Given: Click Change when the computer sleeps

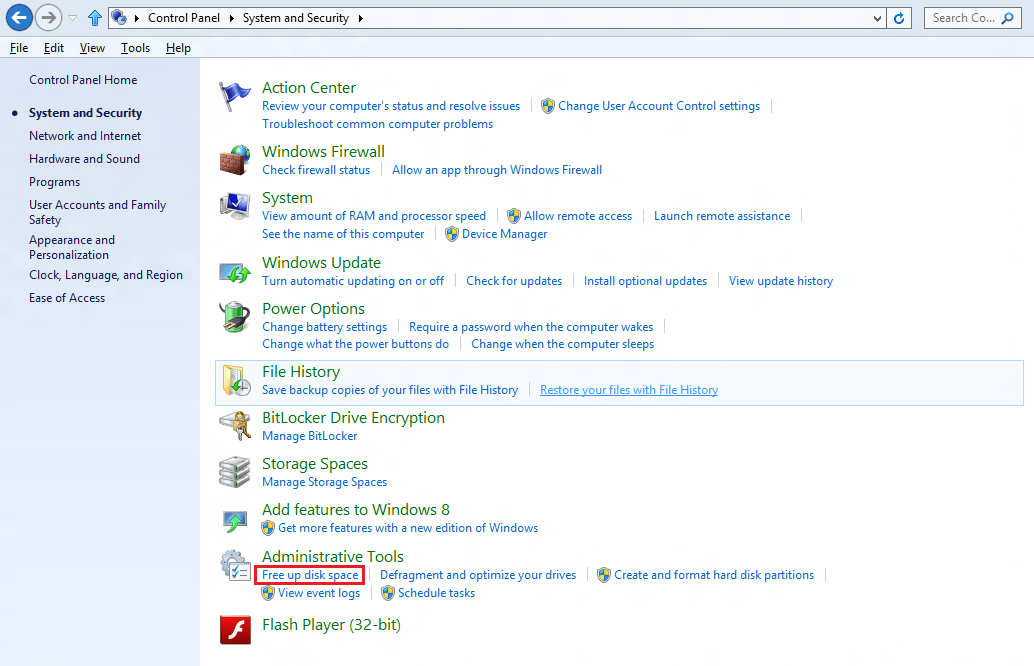Looking at the screenshot, I should tap(563, 344).
